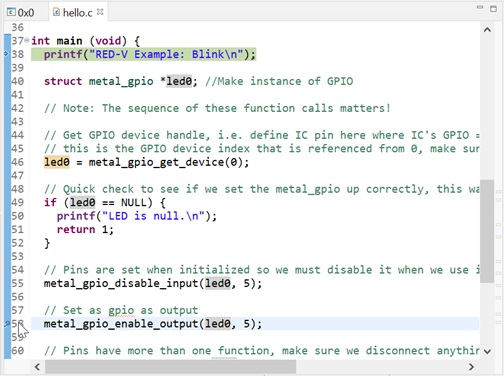Click the horizontal scrollbar thumb
Image resolution: width=504 pixels, height=376 pixels.
tap(170, 367)
